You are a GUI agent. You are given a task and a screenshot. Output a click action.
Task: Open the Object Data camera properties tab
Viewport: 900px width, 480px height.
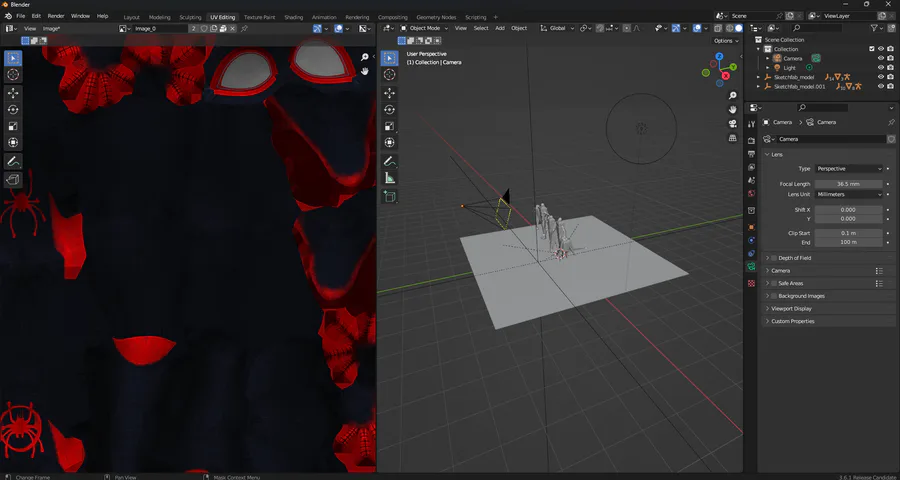pyautogui.click(x=751, y=266)
